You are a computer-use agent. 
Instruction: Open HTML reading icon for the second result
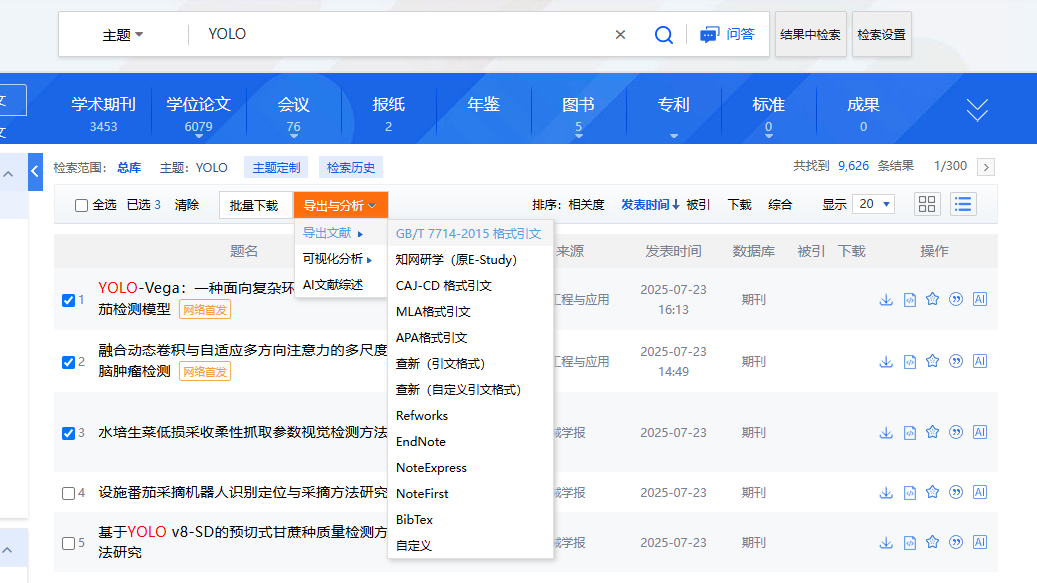909,362
